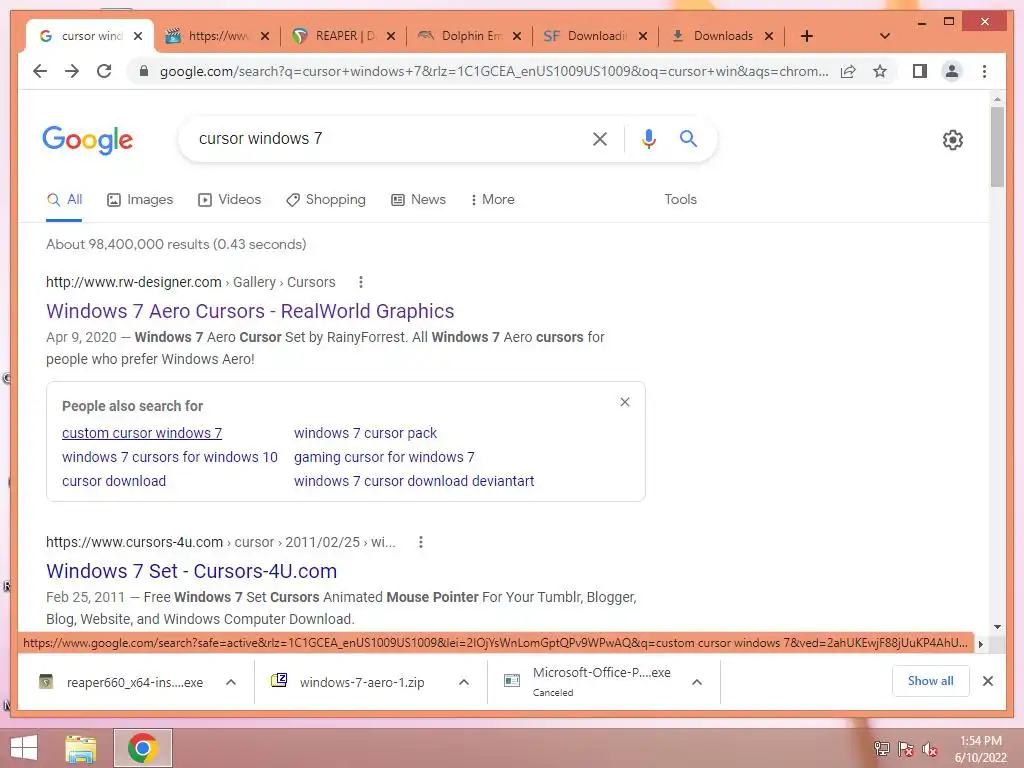The width and height of the screenshot is (1024, 768).
Task: Open Windows 7 Aero Cursors result
Action: [x=250, y=311]
